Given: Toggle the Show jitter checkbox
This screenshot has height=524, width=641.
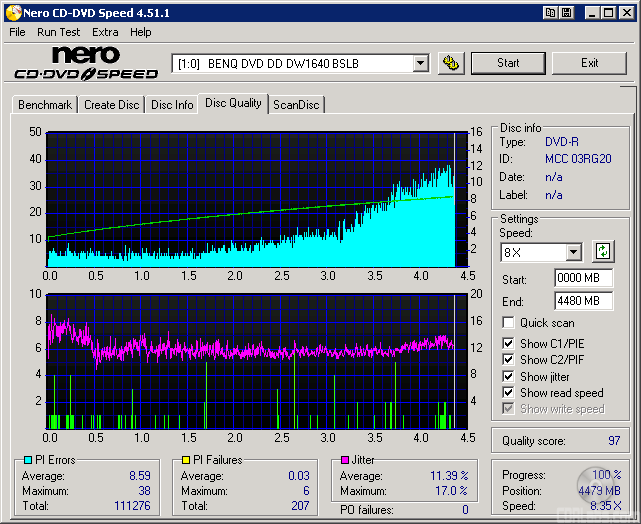Looking at the screenshot, I should click(x=509, y=377).
